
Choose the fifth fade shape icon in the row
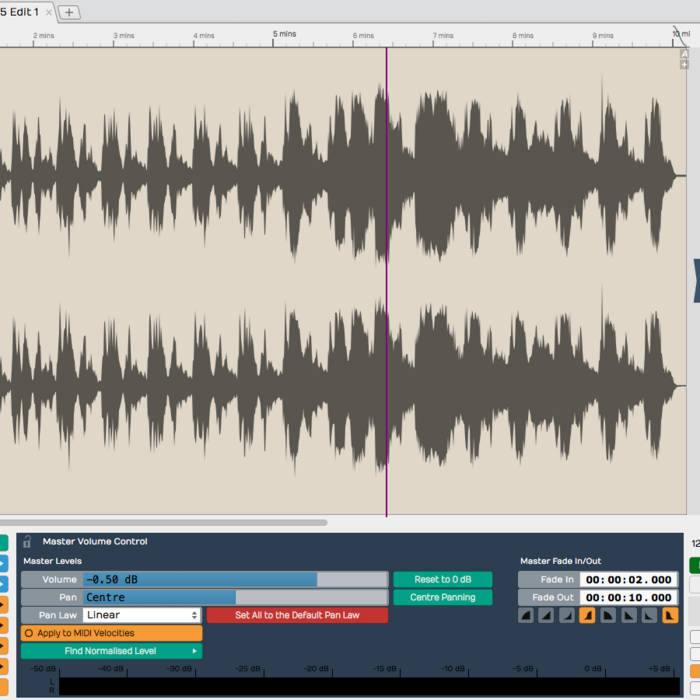pos(608,616)
